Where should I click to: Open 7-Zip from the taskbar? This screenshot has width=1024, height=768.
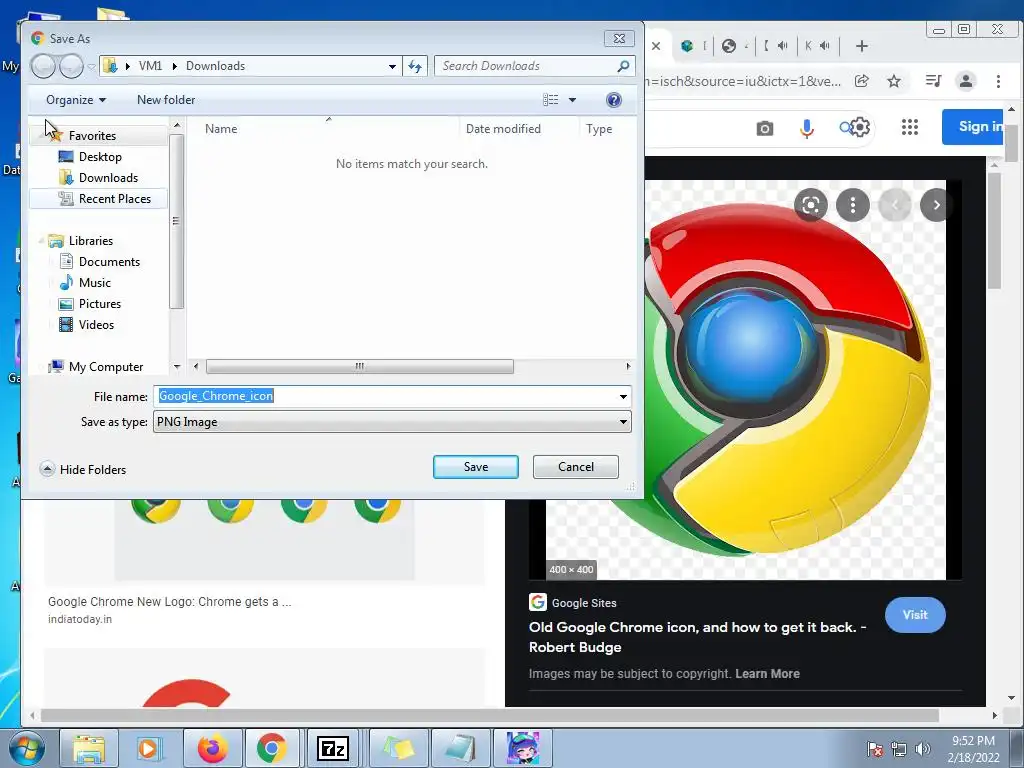pyautogui.click(x=332, y=748)
